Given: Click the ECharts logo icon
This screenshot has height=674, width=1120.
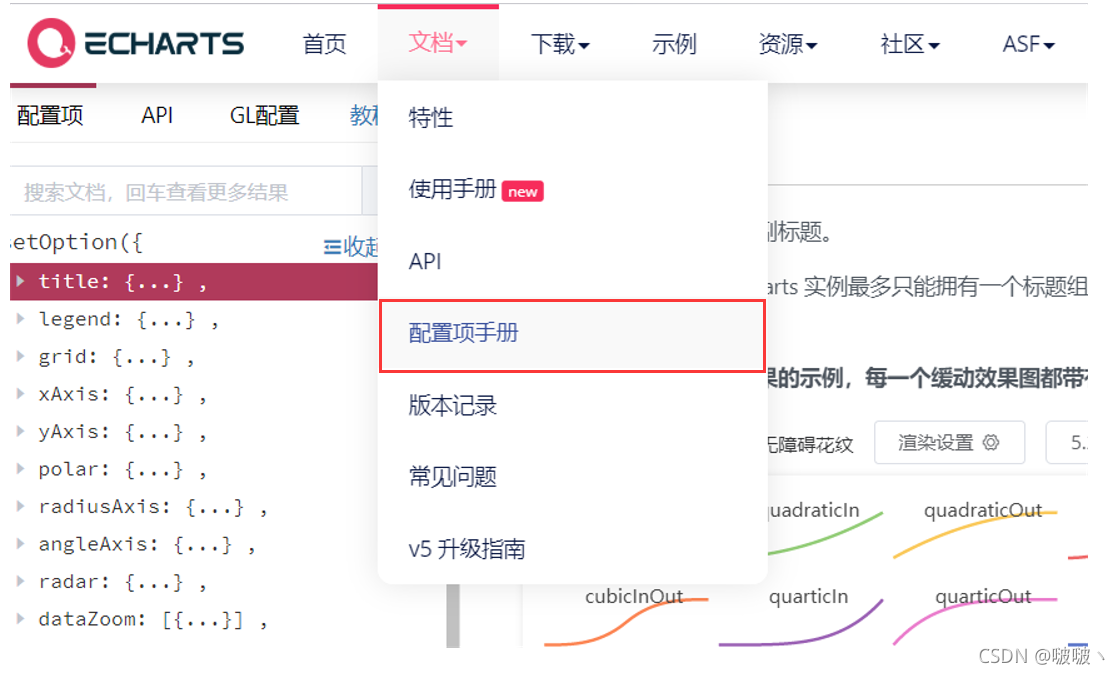Looking at the screenshot, I should [51, 43].
